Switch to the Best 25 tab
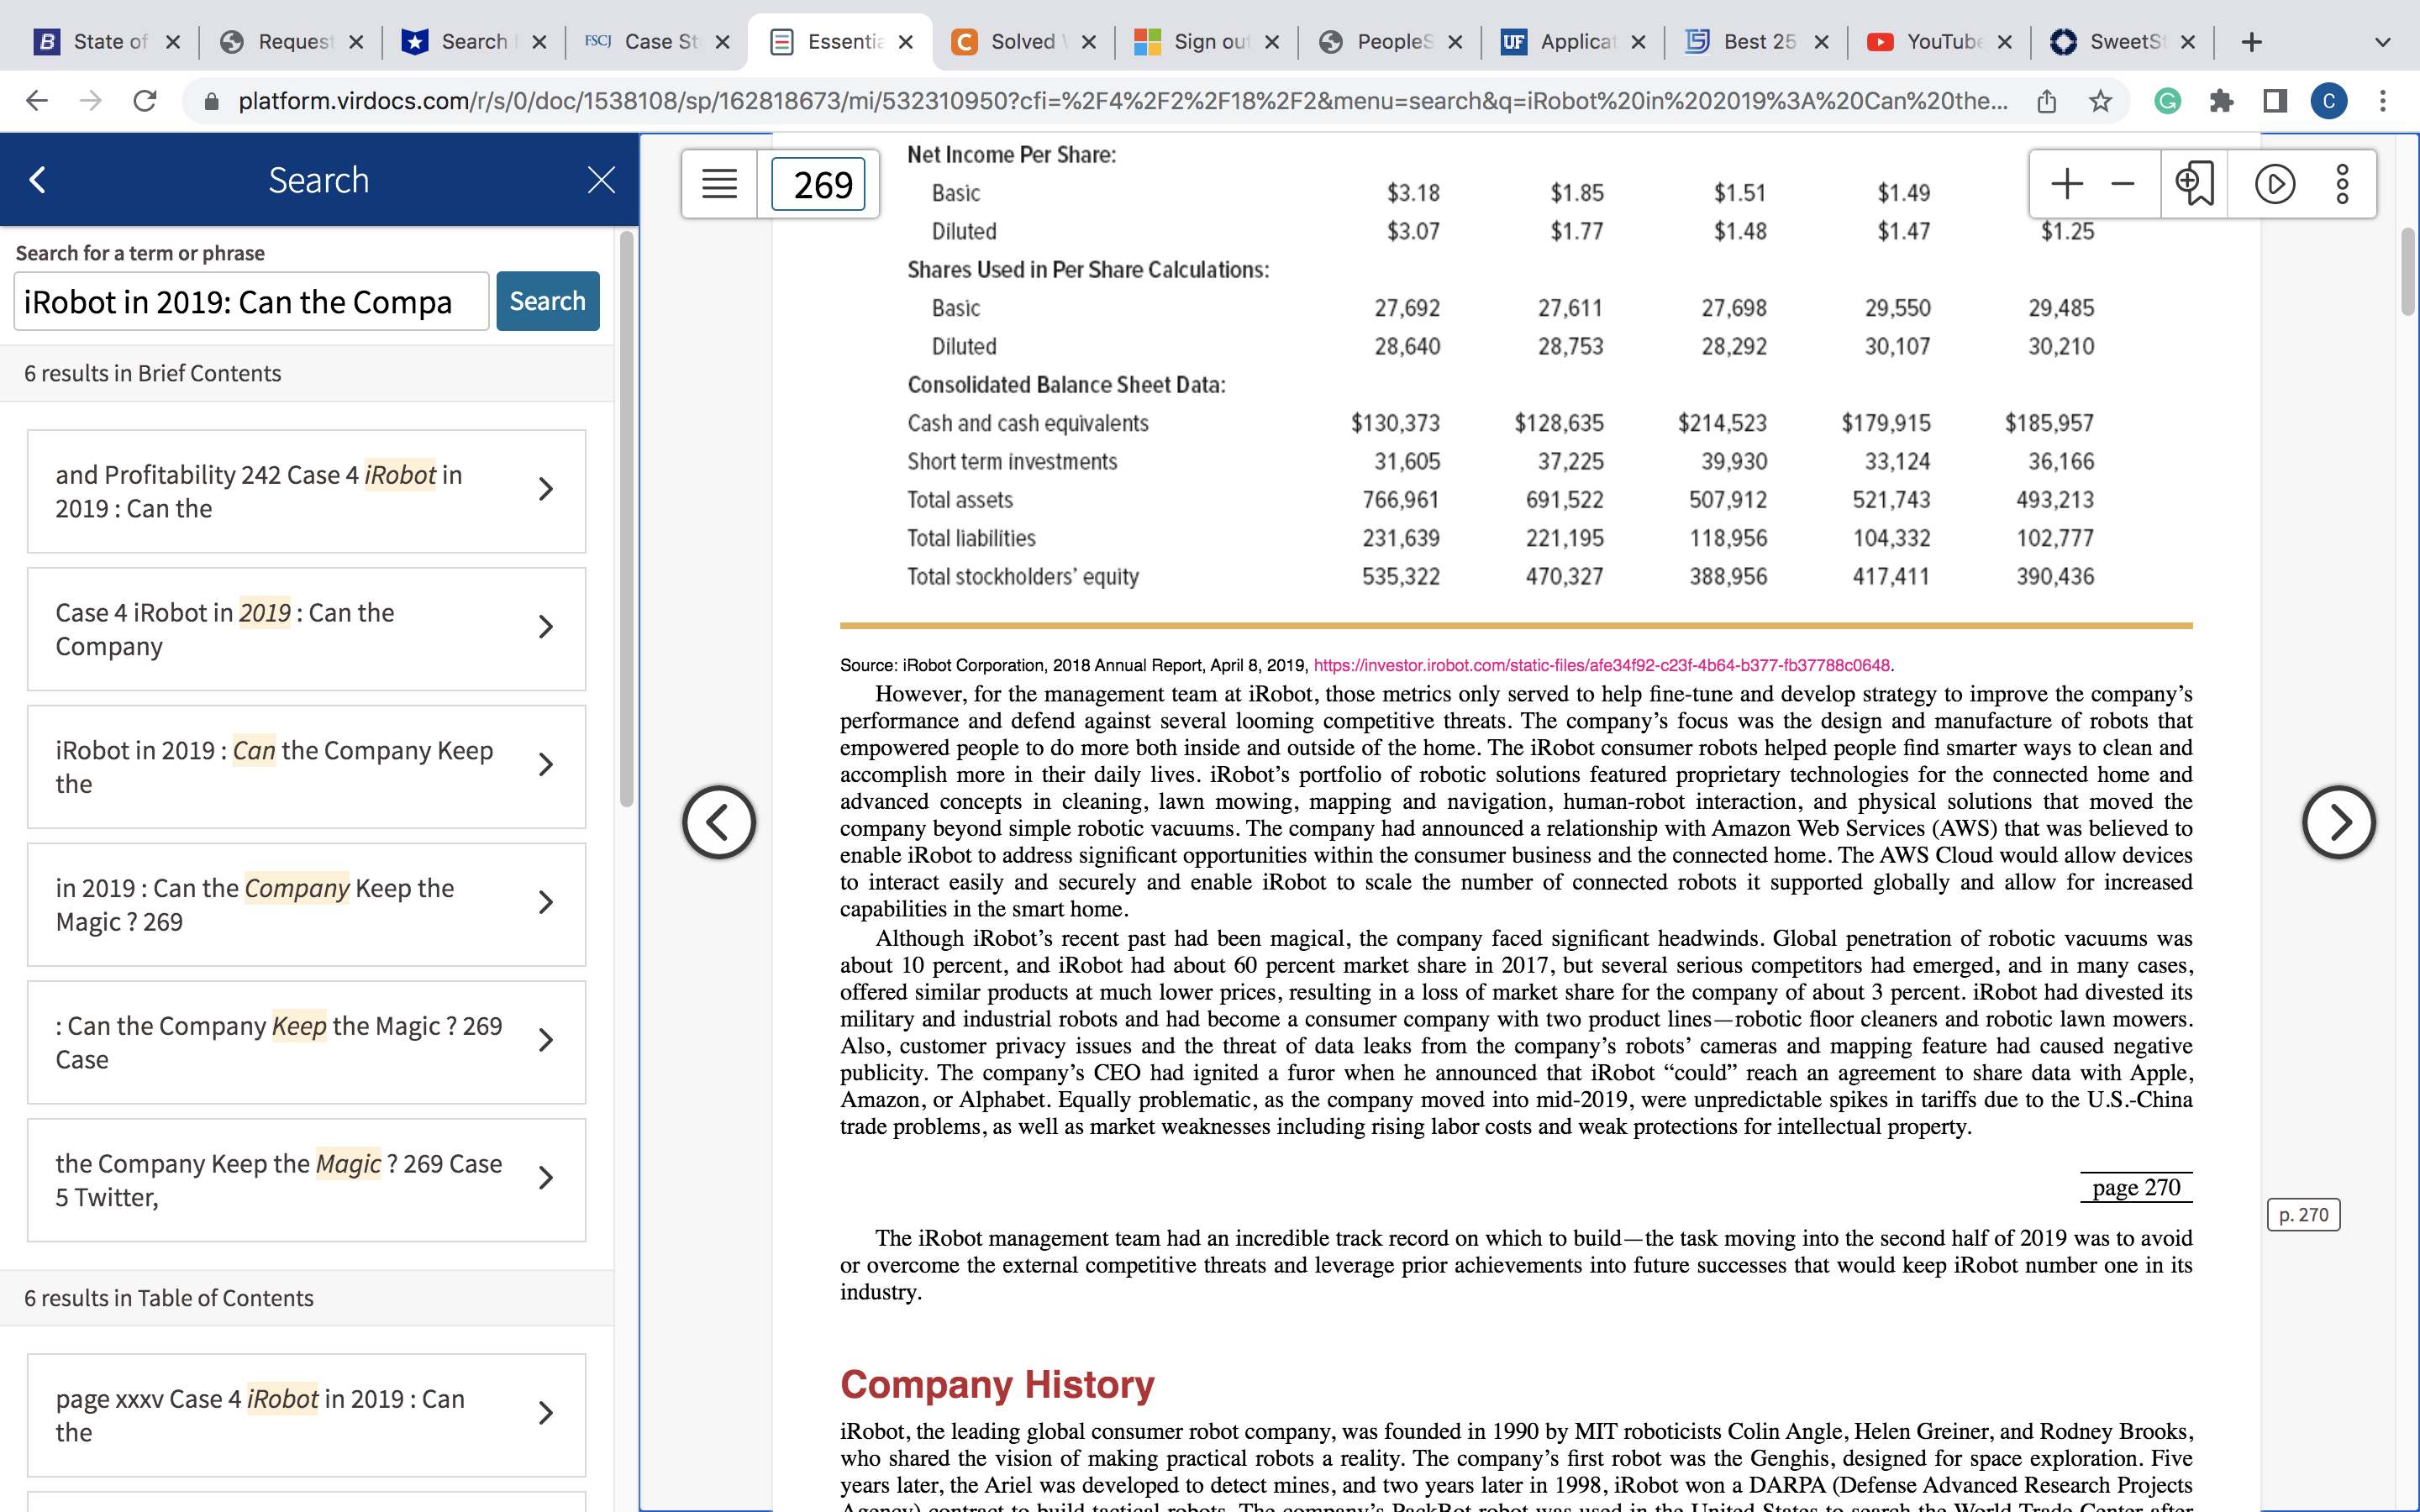Image resolution: width=2420 pixels, height=1512 pixels. (x=1755, y=42)
